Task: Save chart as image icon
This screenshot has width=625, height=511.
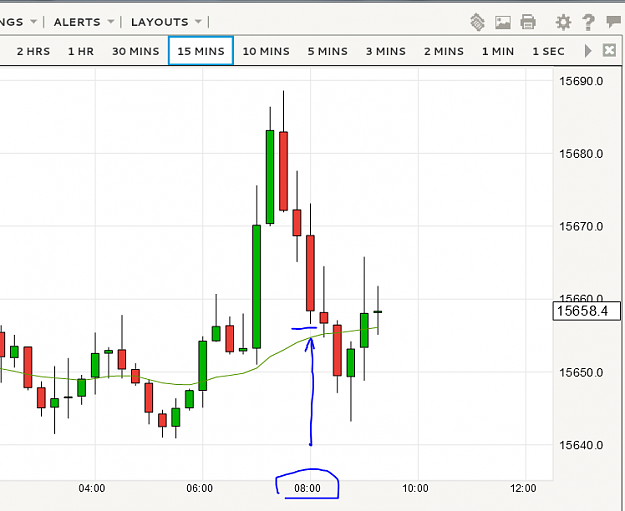Action: pos(503,22)
